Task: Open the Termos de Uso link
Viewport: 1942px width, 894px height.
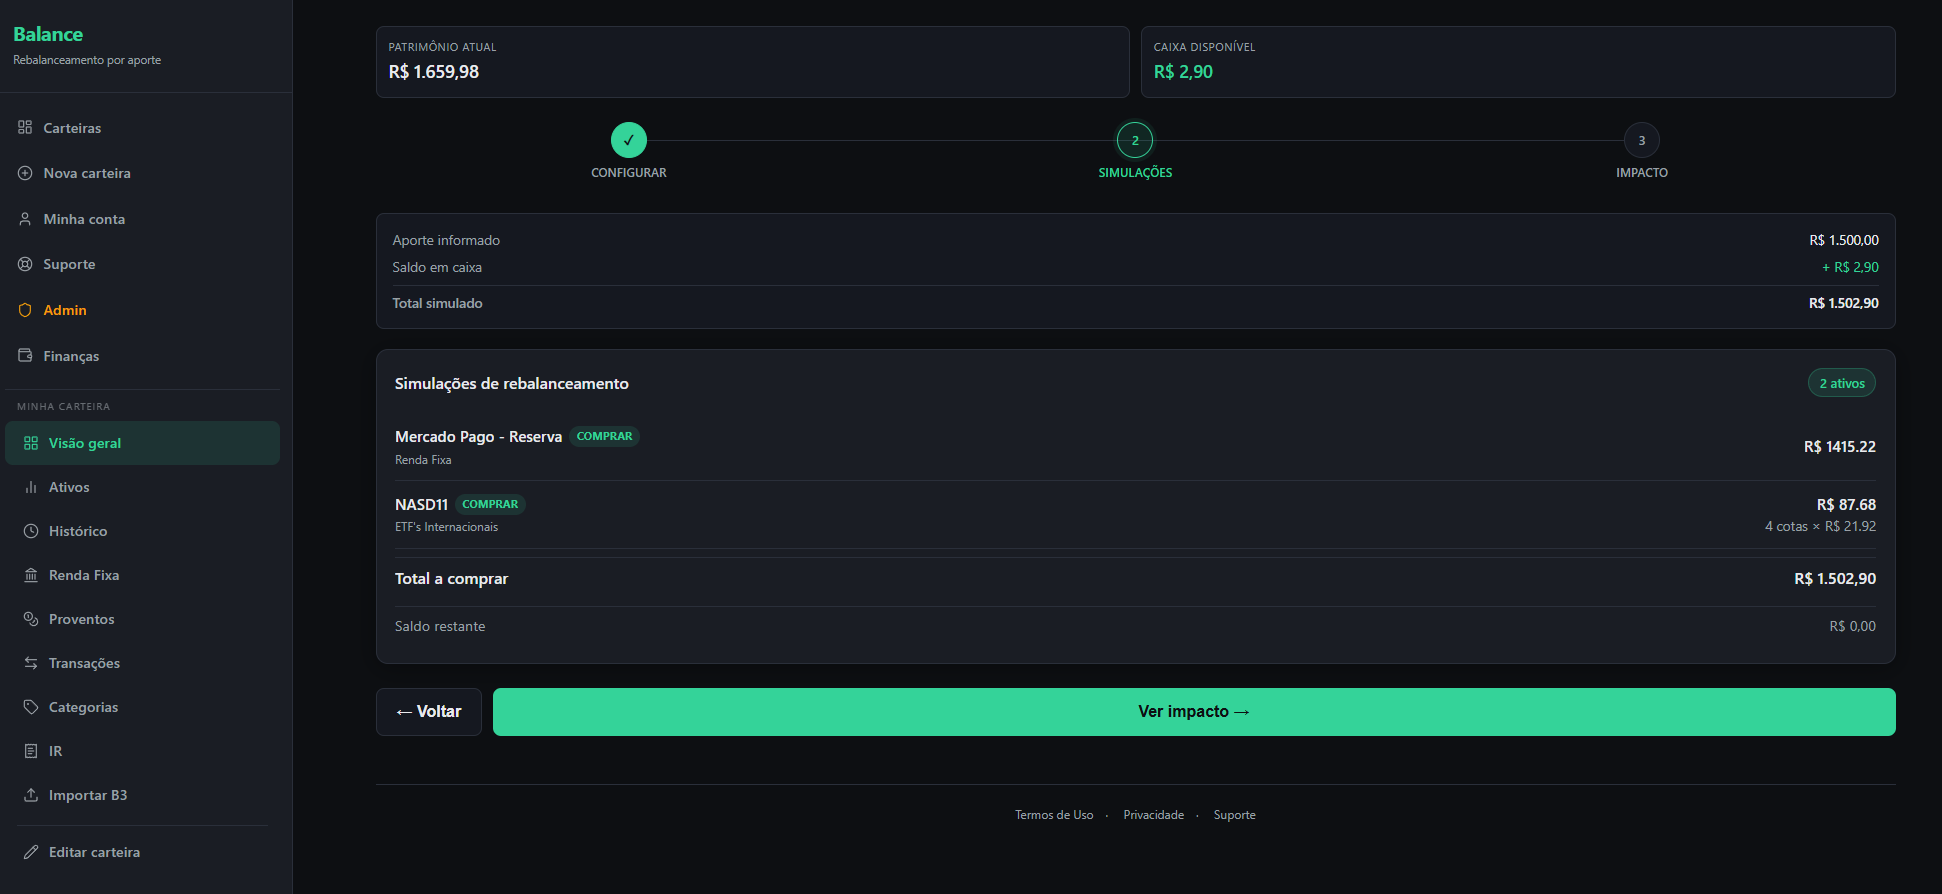Action: pos(1054,815)
